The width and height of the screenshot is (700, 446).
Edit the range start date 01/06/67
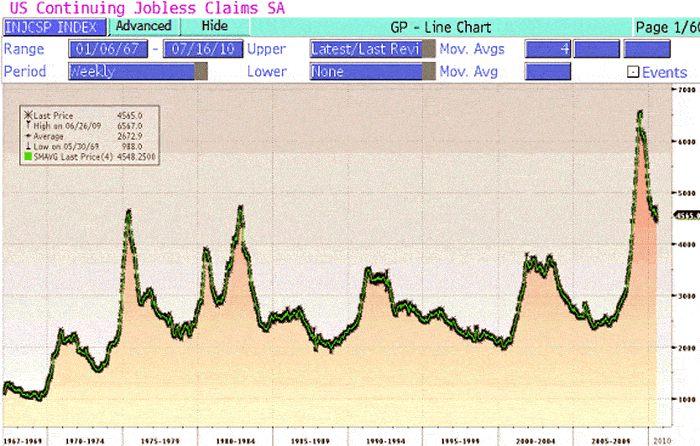[x=106, y=48]
